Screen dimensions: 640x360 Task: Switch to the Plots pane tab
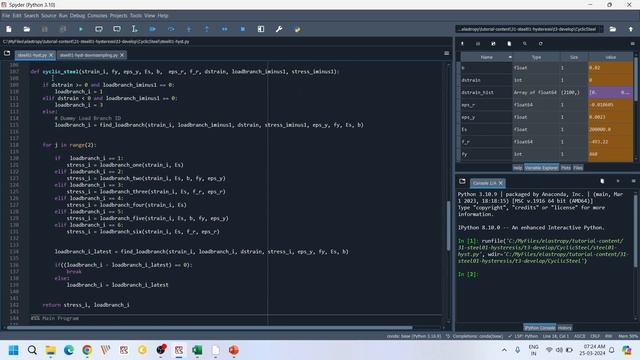tap(566, 168)
